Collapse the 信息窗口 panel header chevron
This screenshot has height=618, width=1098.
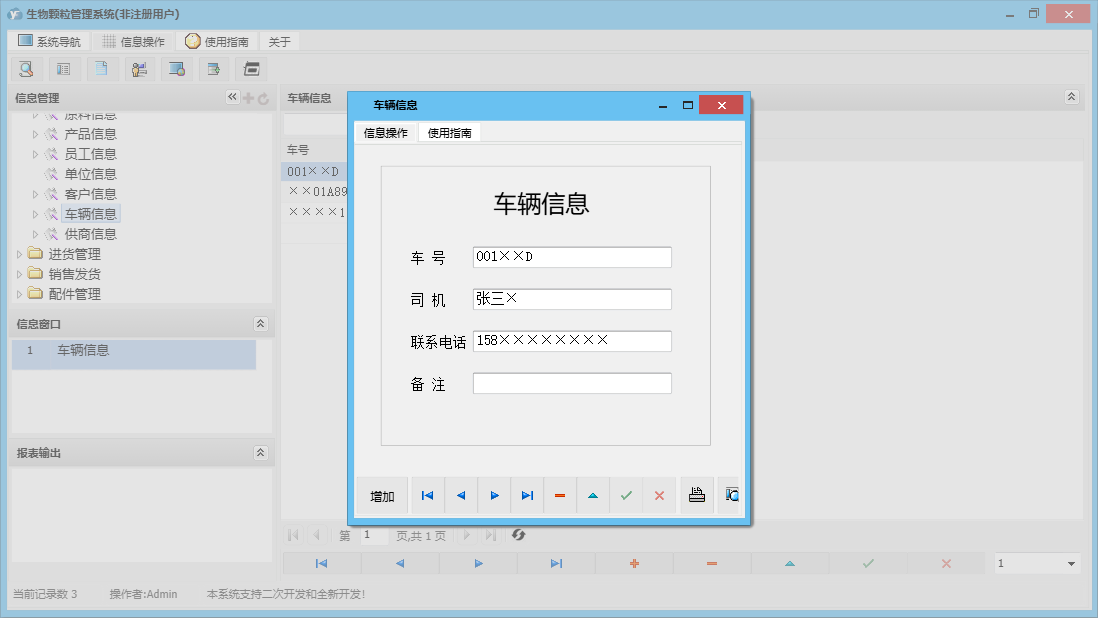pos(260,323)
